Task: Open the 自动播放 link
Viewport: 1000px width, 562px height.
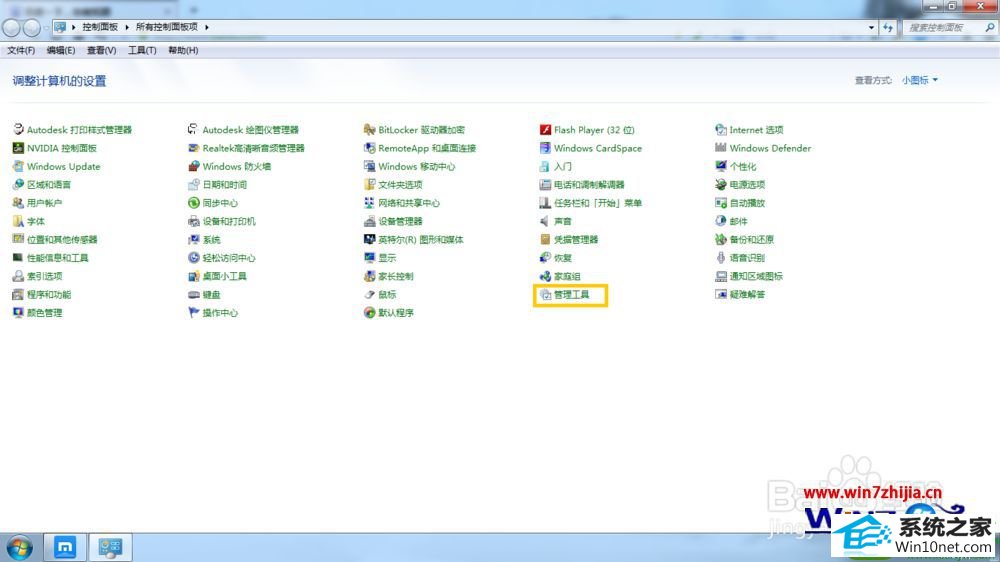Action: (747, 203)
